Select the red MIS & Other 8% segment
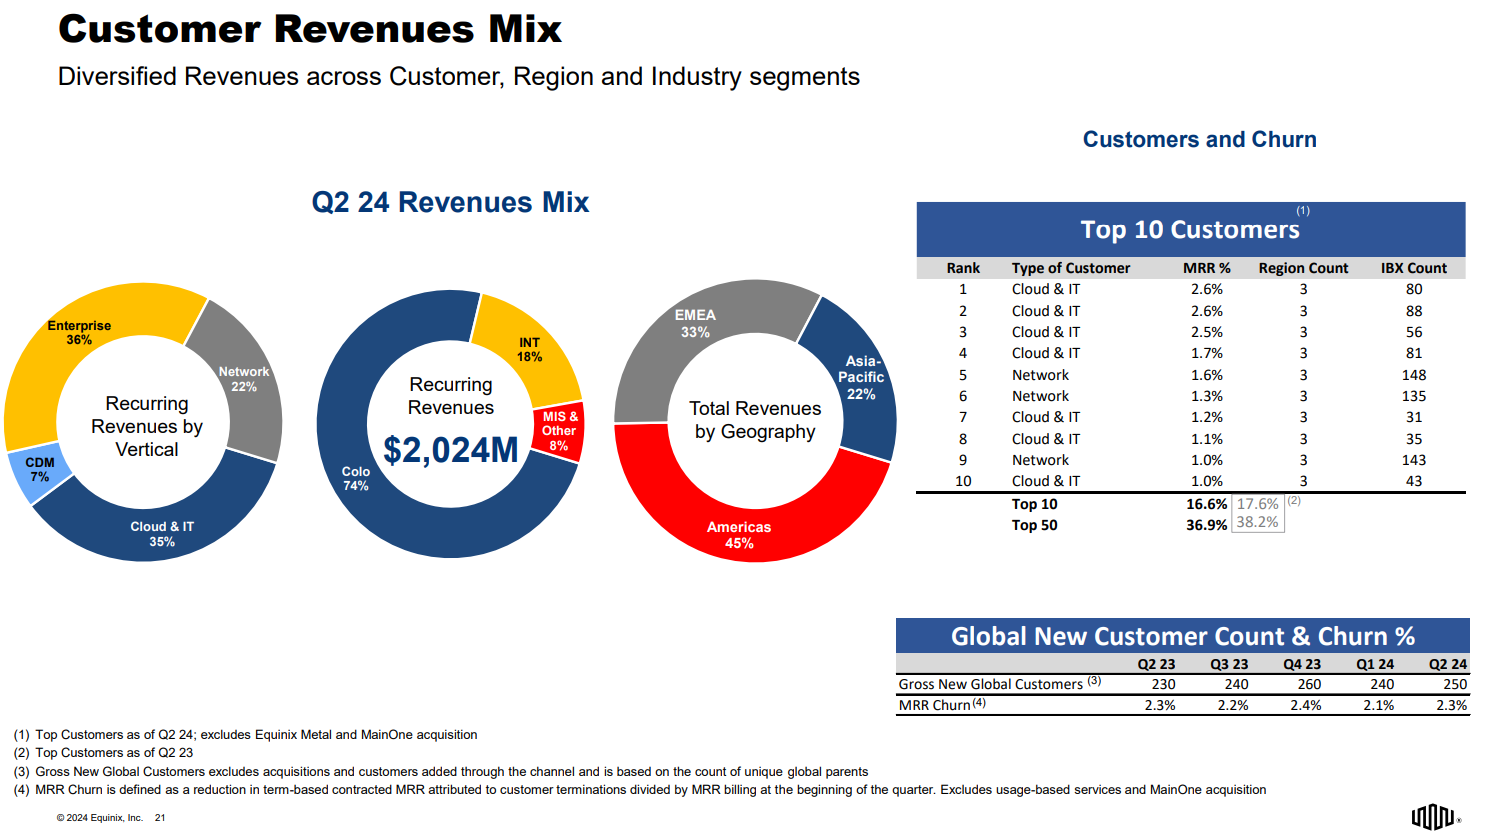This screenshot has height=836, width=1487. click(559, 431)
